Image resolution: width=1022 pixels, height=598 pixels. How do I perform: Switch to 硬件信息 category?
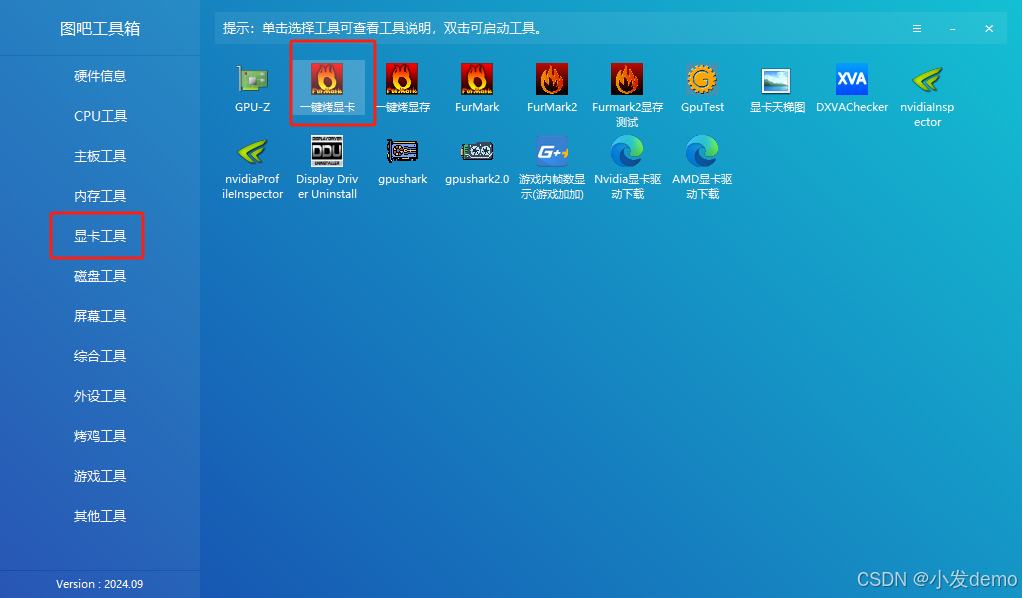click(100, 76)
